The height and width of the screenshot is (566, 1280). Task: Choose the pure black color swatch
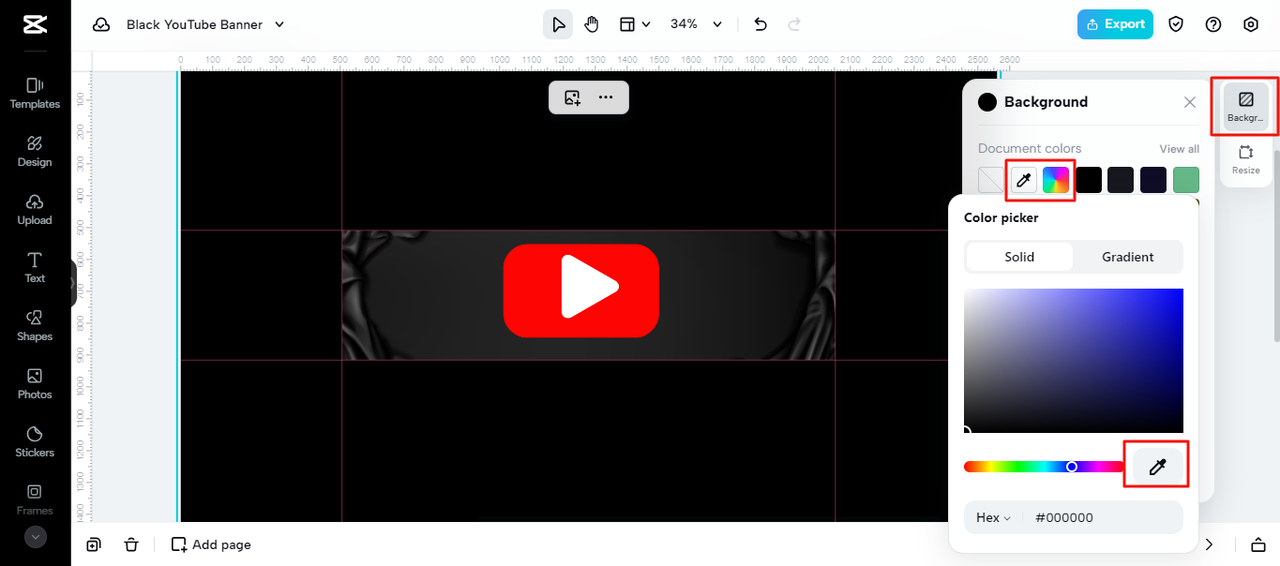1088,180
